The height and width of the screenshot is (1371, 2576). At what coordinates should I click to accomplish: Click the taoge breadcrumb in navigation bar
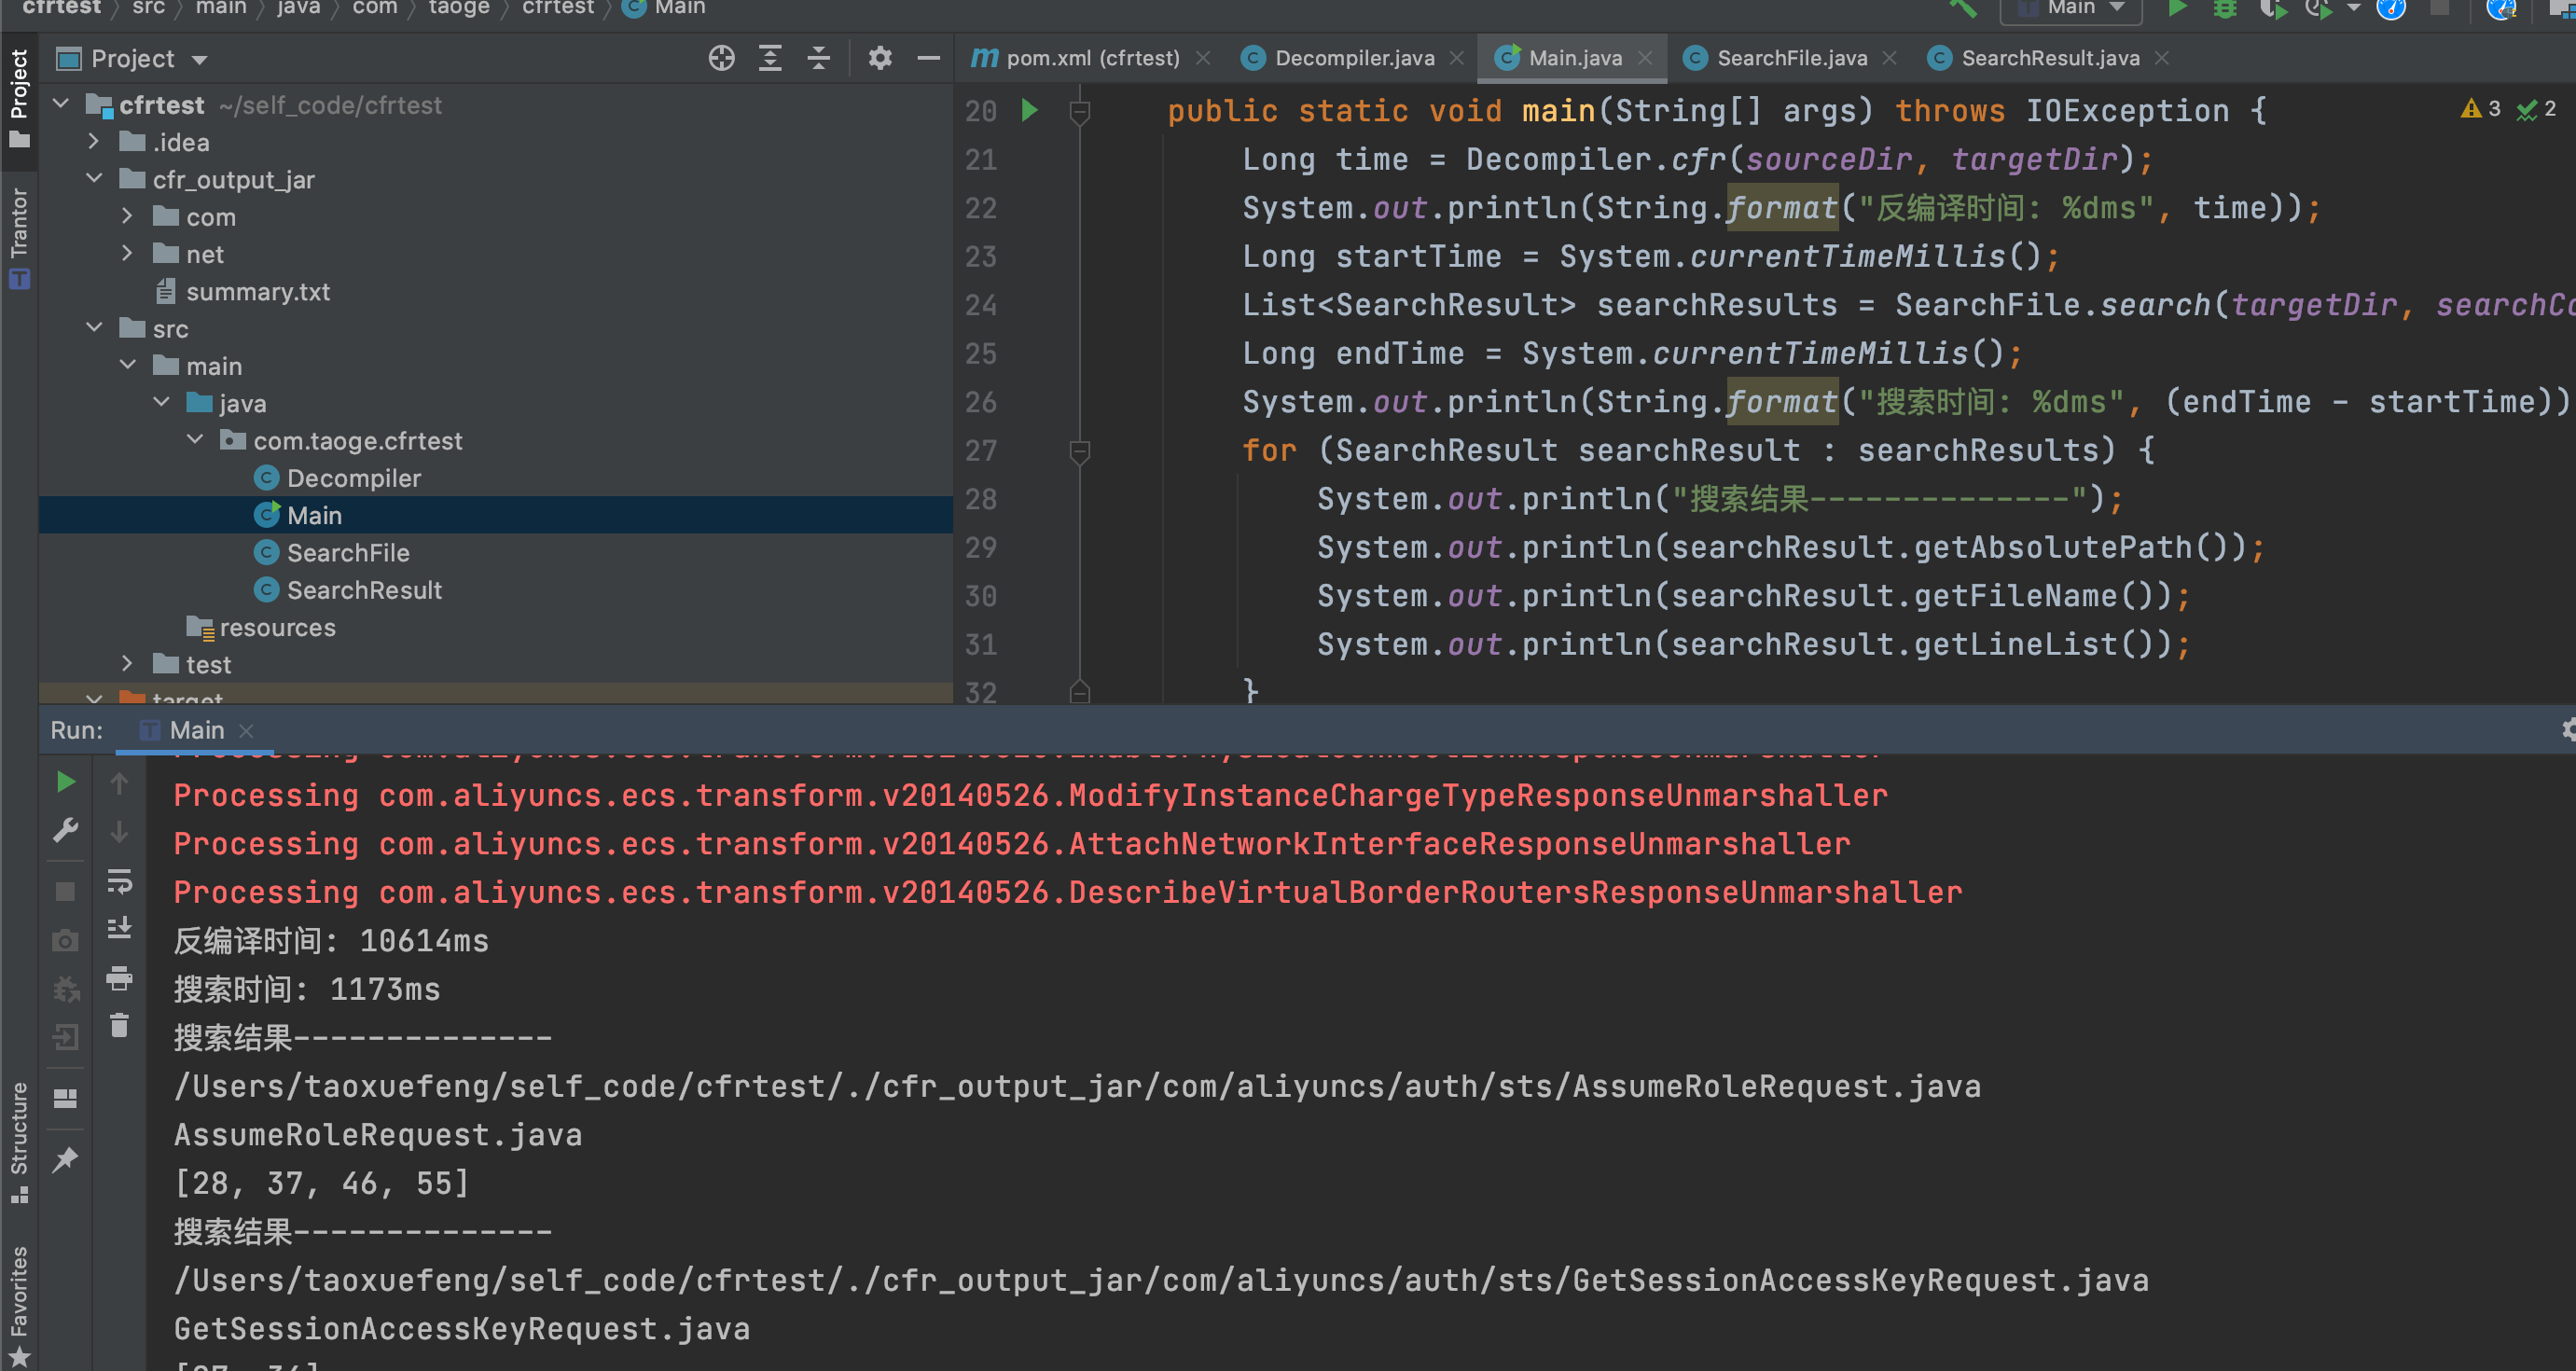459,8
